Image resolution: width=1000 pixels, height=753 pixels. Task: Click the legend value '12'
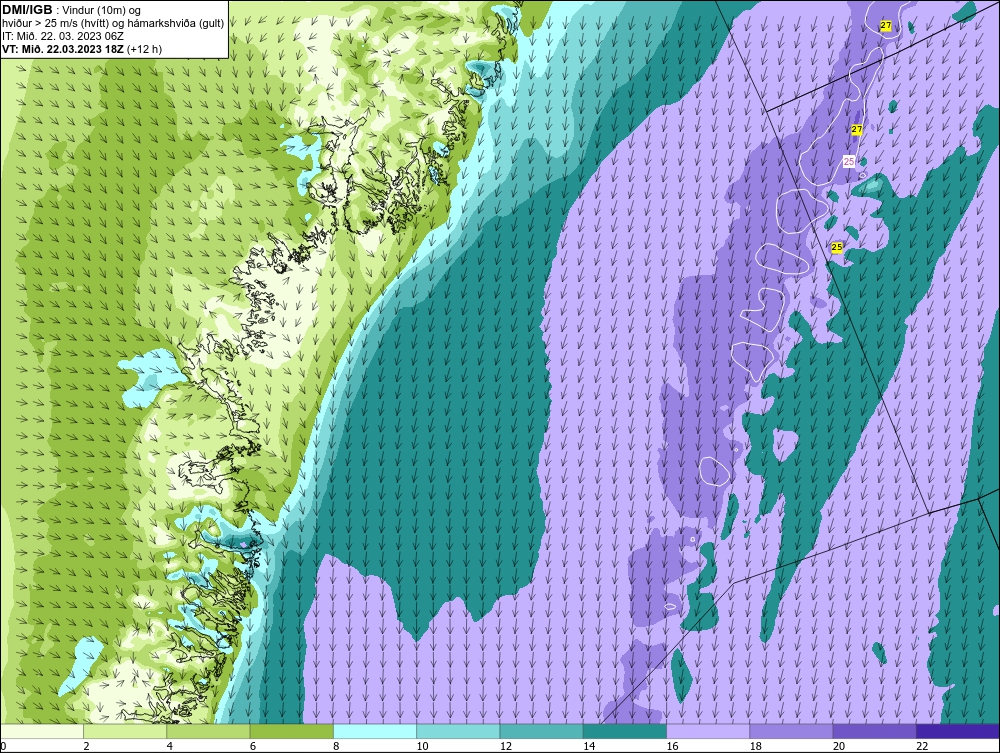click(506, 747)
